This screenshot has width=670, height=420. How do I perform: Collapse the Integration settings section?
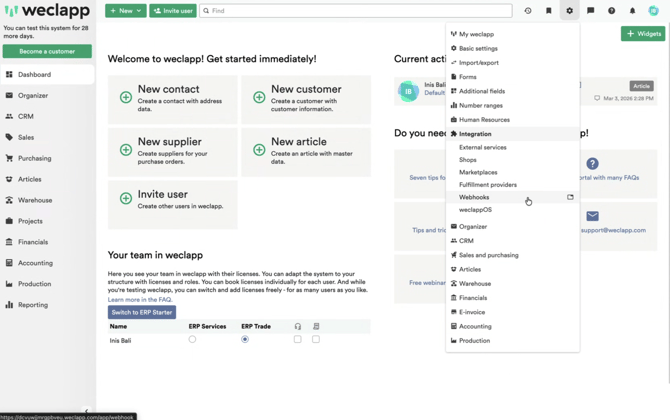pos(475,134)
